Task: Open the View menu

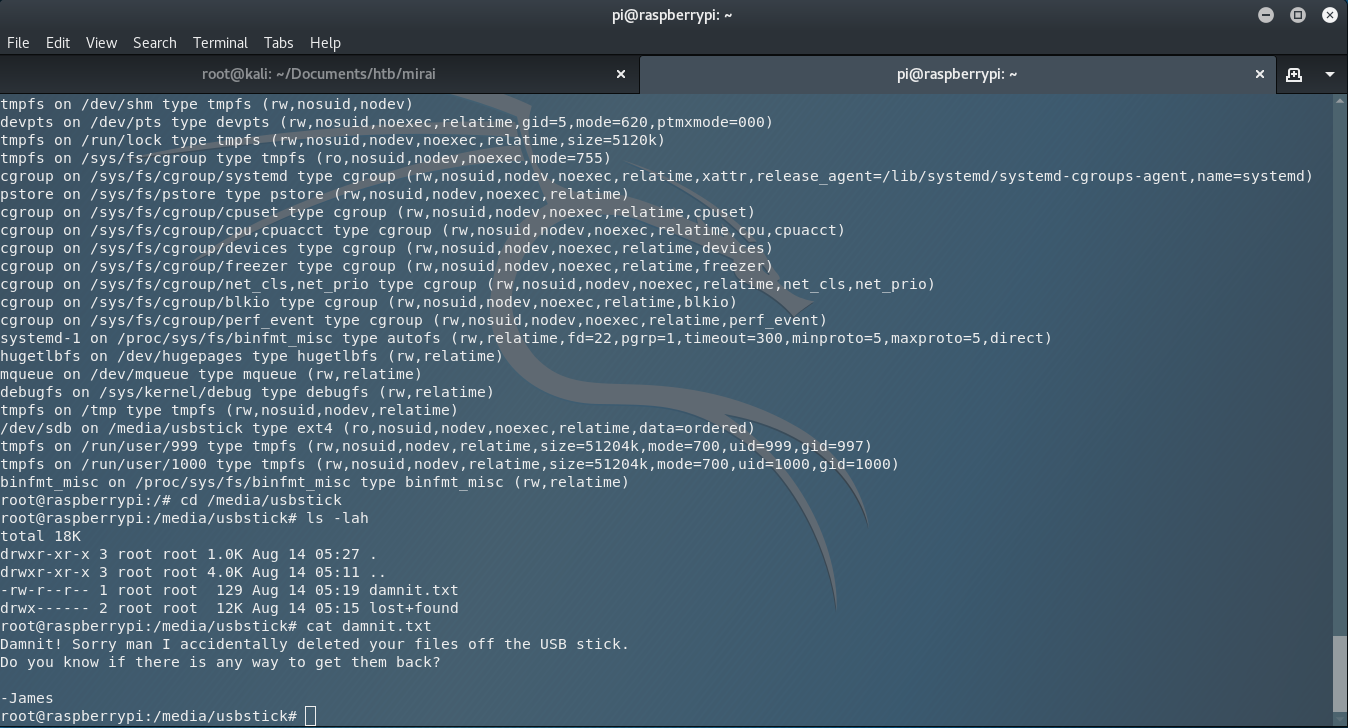Action: 101,42
